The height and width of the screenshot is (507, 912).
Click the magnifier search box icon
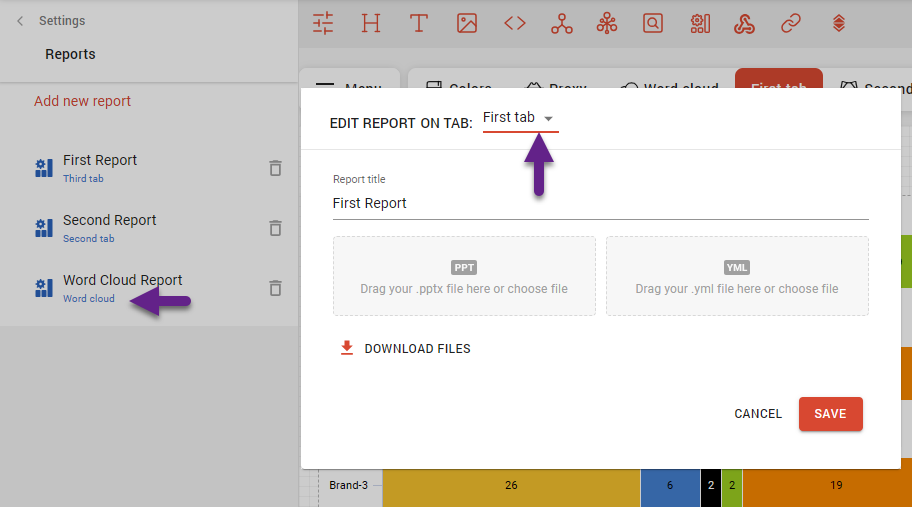[653, 23]
